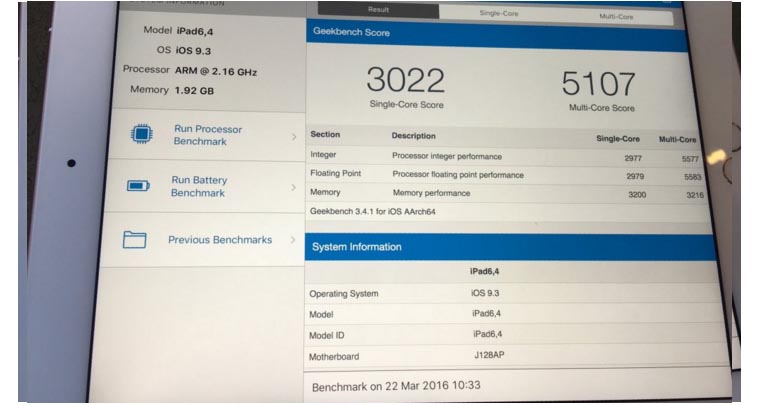The height and width of the screenshot is (405, 760).
Task: Click OS iOS 9.3 in sidebar
Action: (184, 50)
